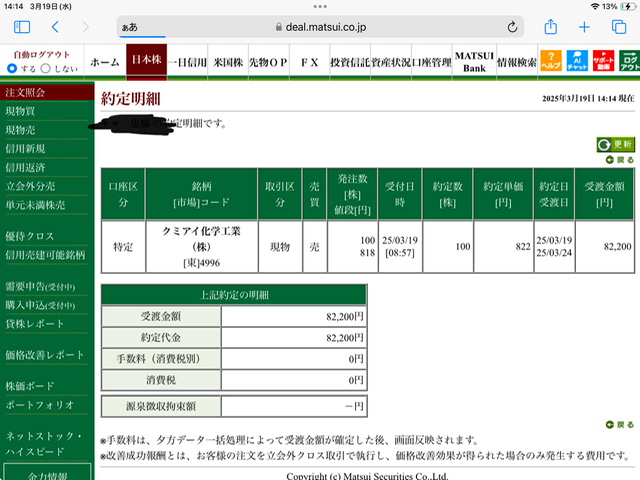Open the 情報検索 tab

click(517, 62)
